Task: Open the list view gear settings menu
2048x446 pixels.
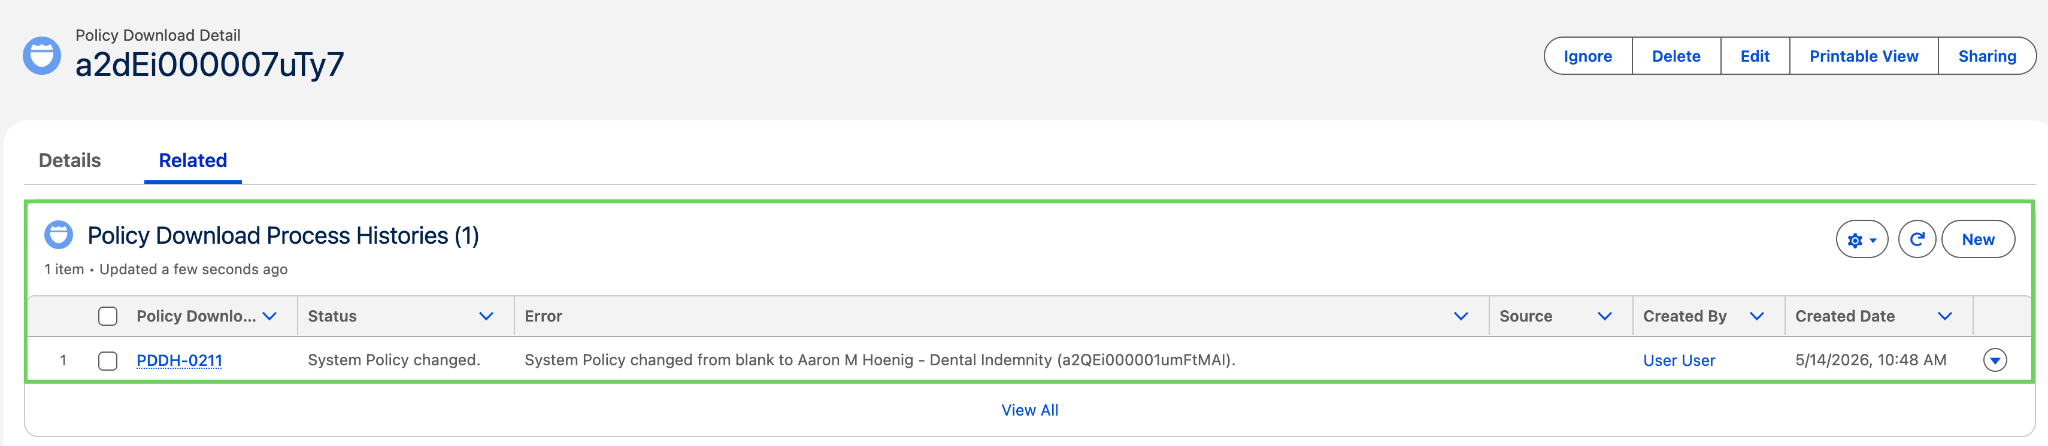Action: pyautogui.click(x=1862, y=240)
